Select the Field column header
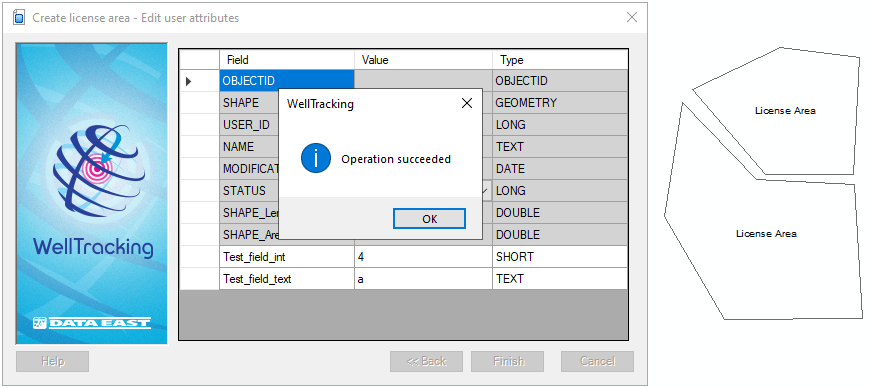Image resolution: width=869 pixels, height=388 pixels. click(287, 60)
